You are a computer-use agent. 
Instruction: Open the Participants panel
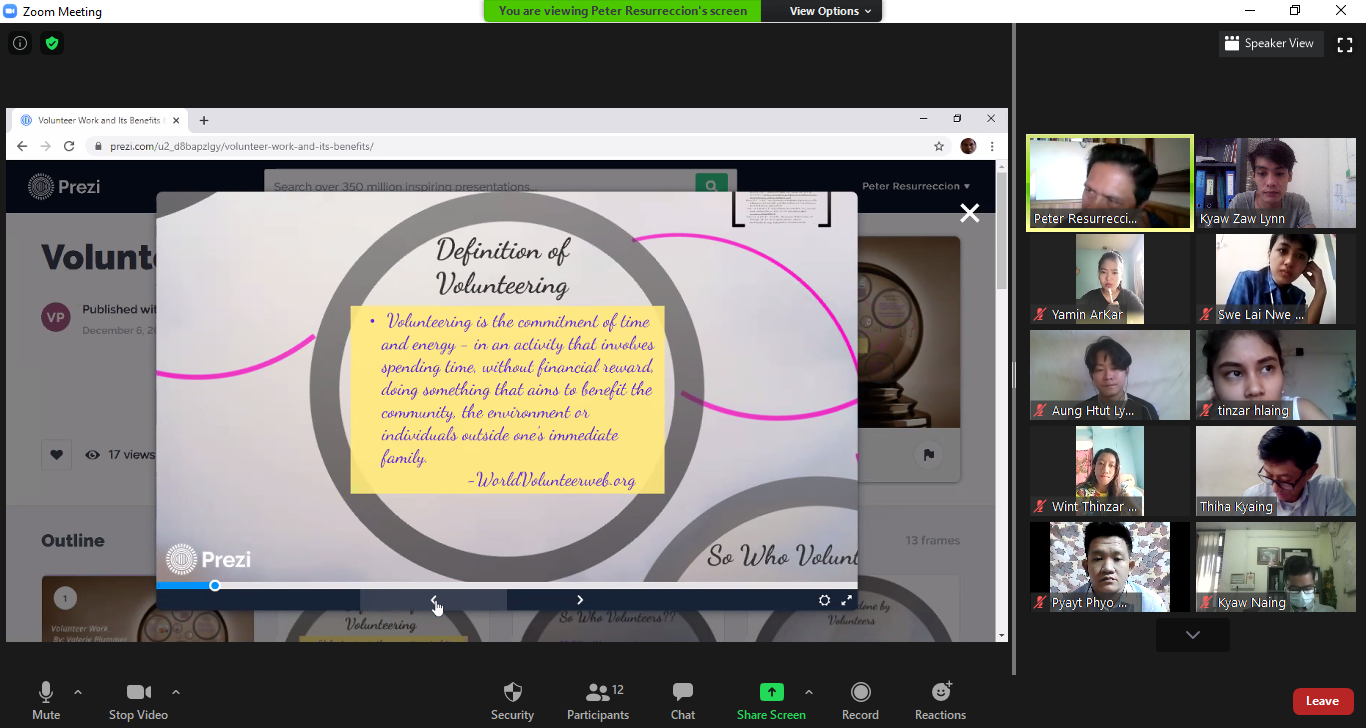598,701
